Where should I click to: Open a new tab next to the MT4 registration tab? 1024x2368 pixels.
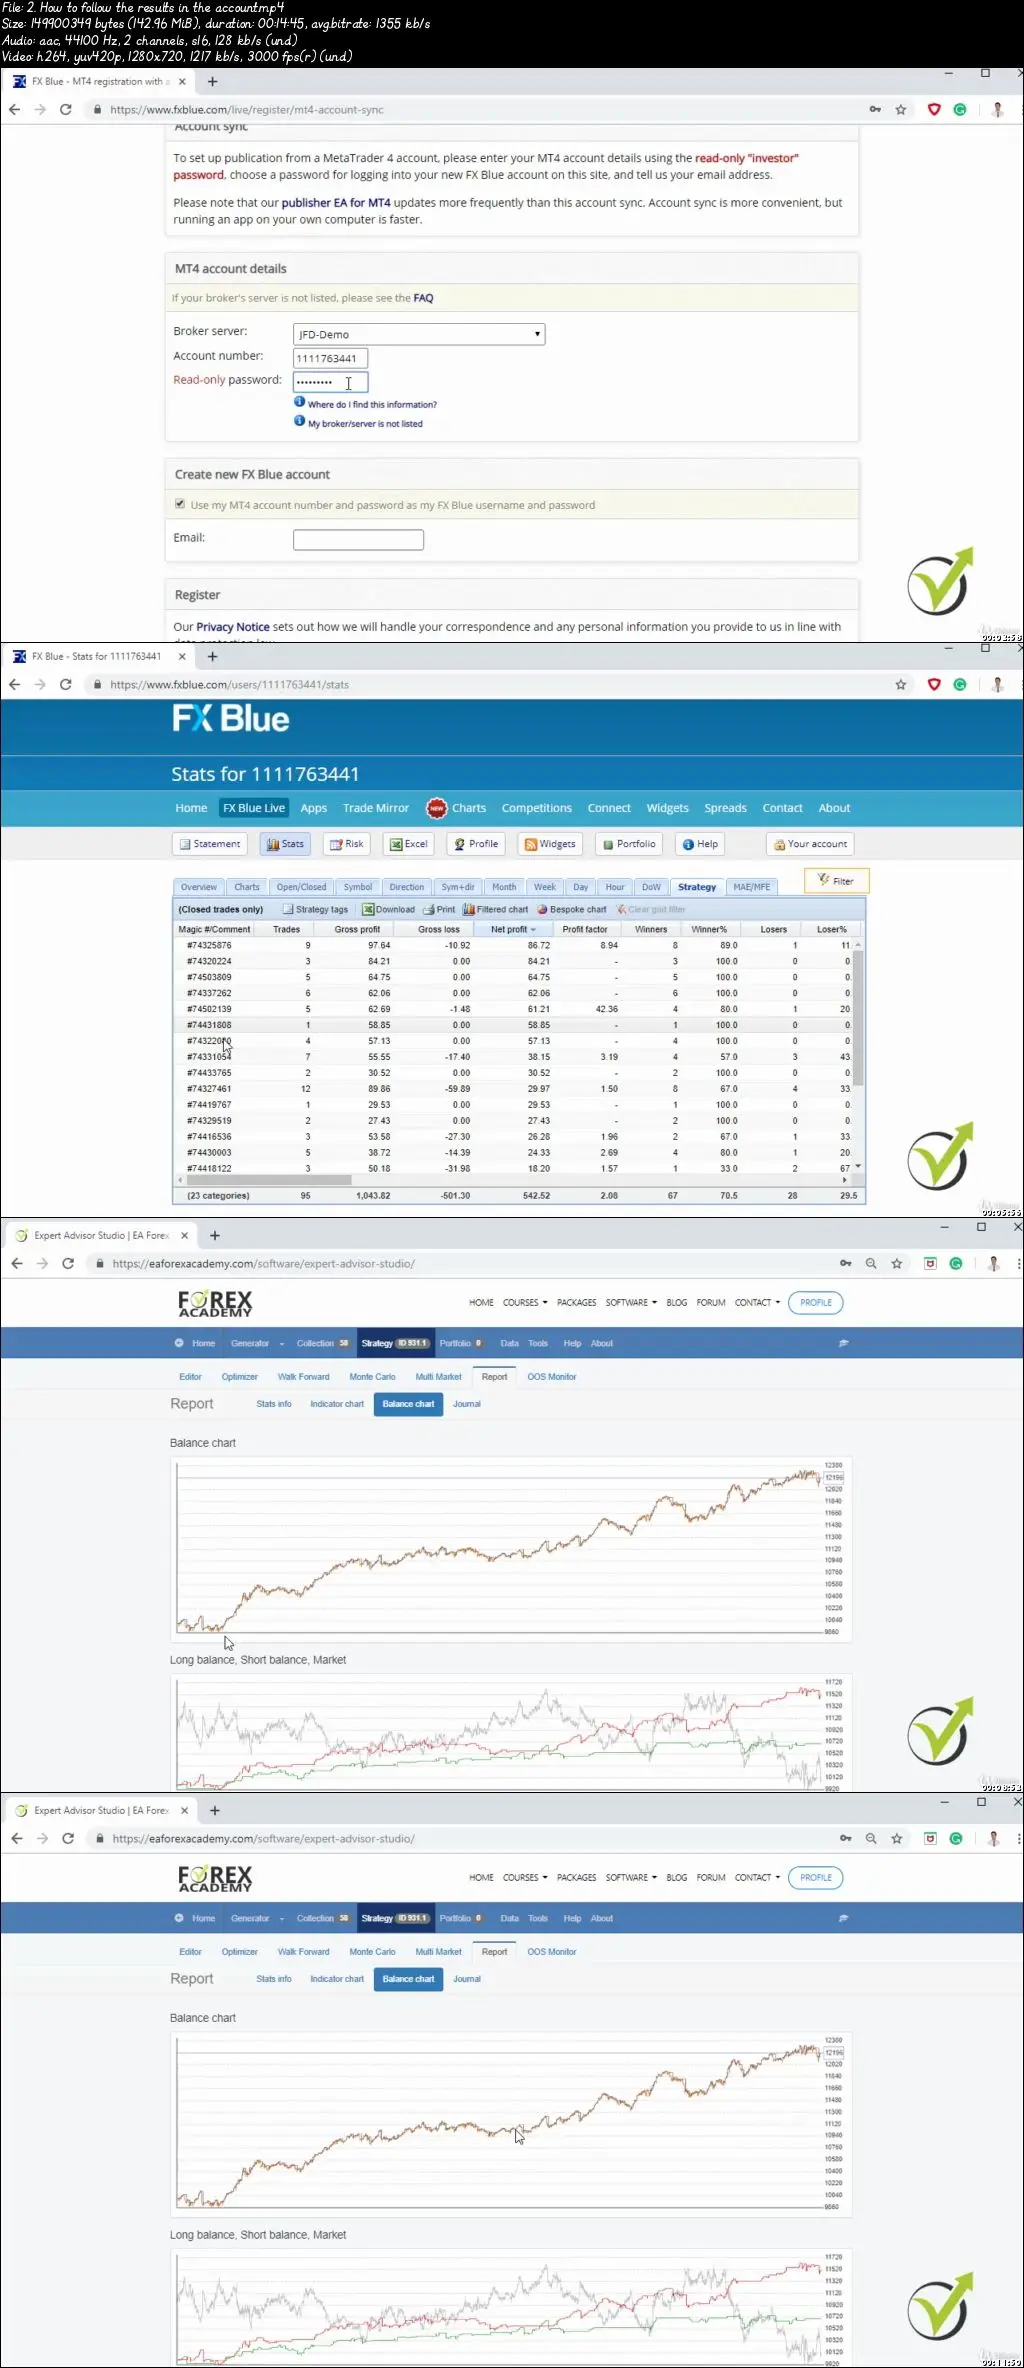click(x=212, y=82)
